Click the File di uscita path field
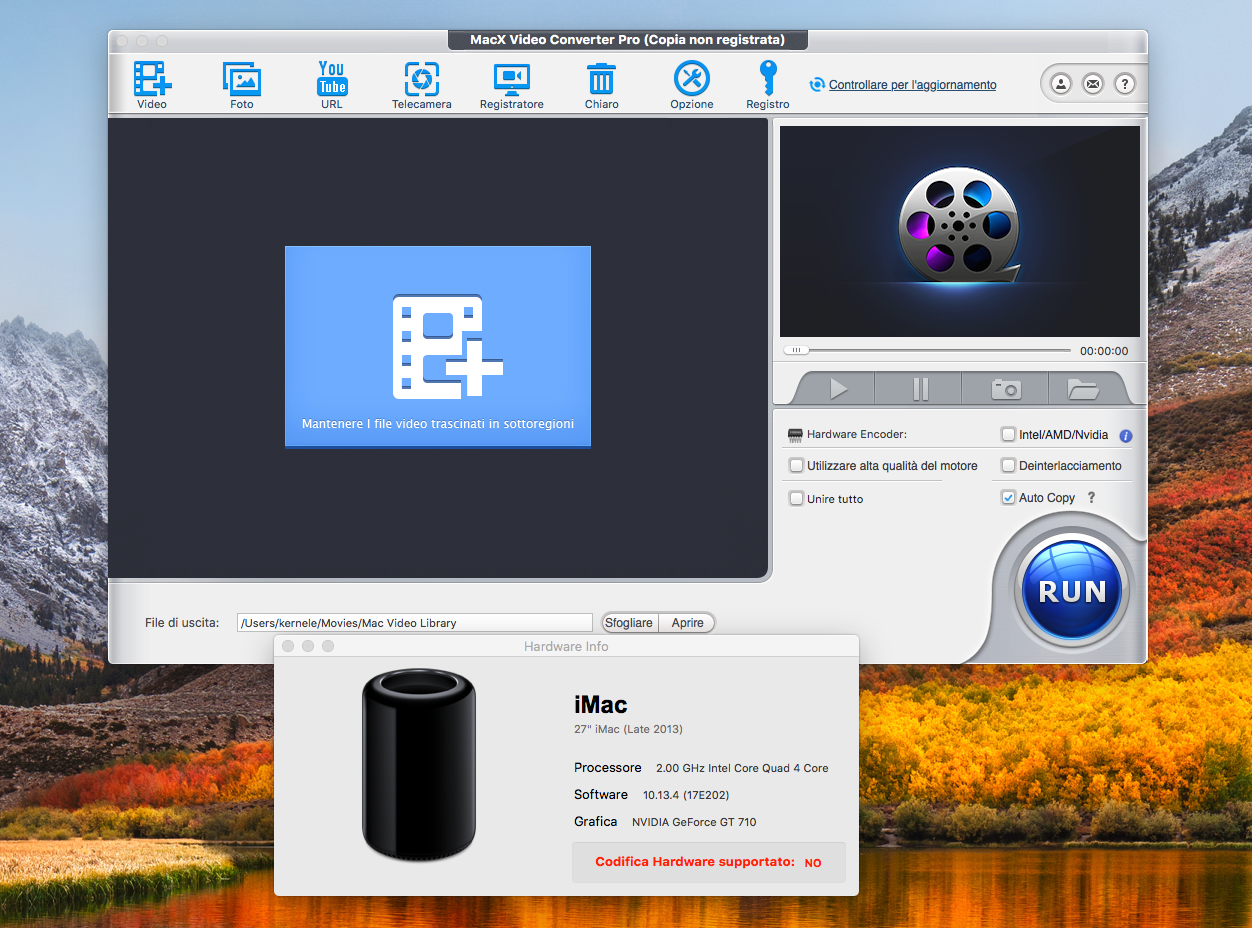The height and width of the screenshot is (928, 1252). [415, 623]
